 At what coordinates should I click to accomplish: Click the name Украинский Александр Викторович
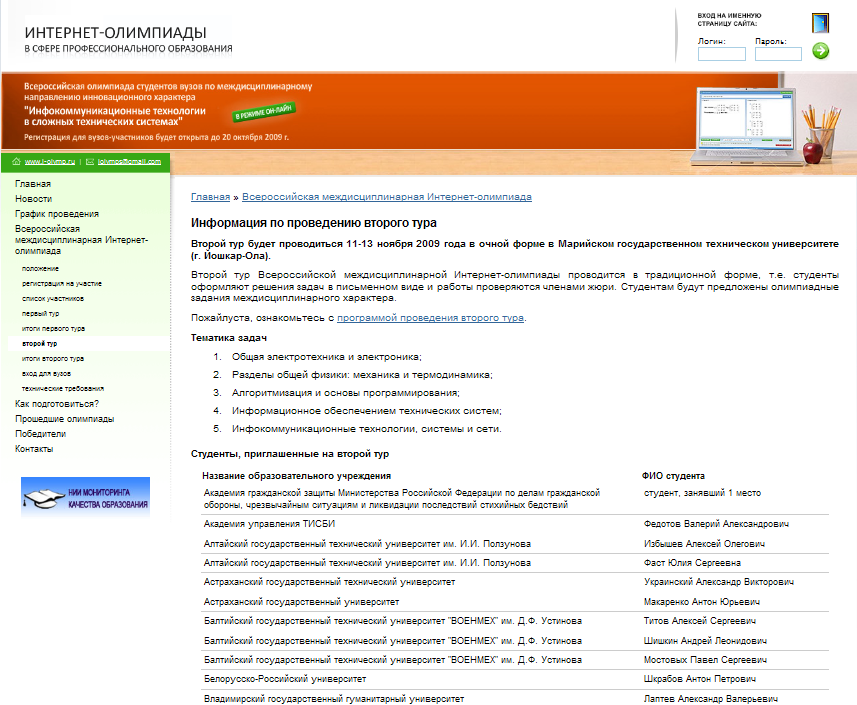click(719, 582)
